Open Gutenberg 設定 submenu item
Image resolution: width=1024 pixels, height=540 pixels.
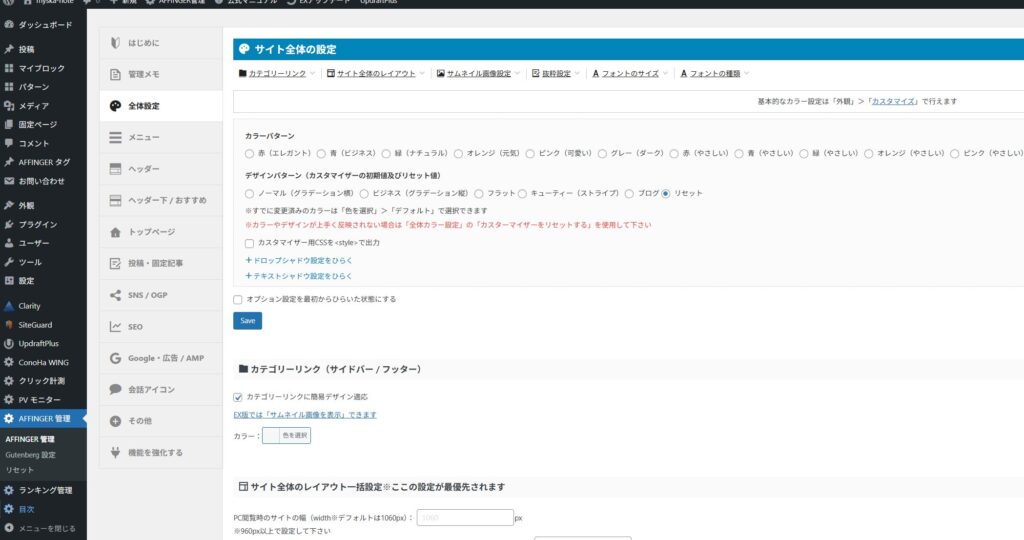31,454
